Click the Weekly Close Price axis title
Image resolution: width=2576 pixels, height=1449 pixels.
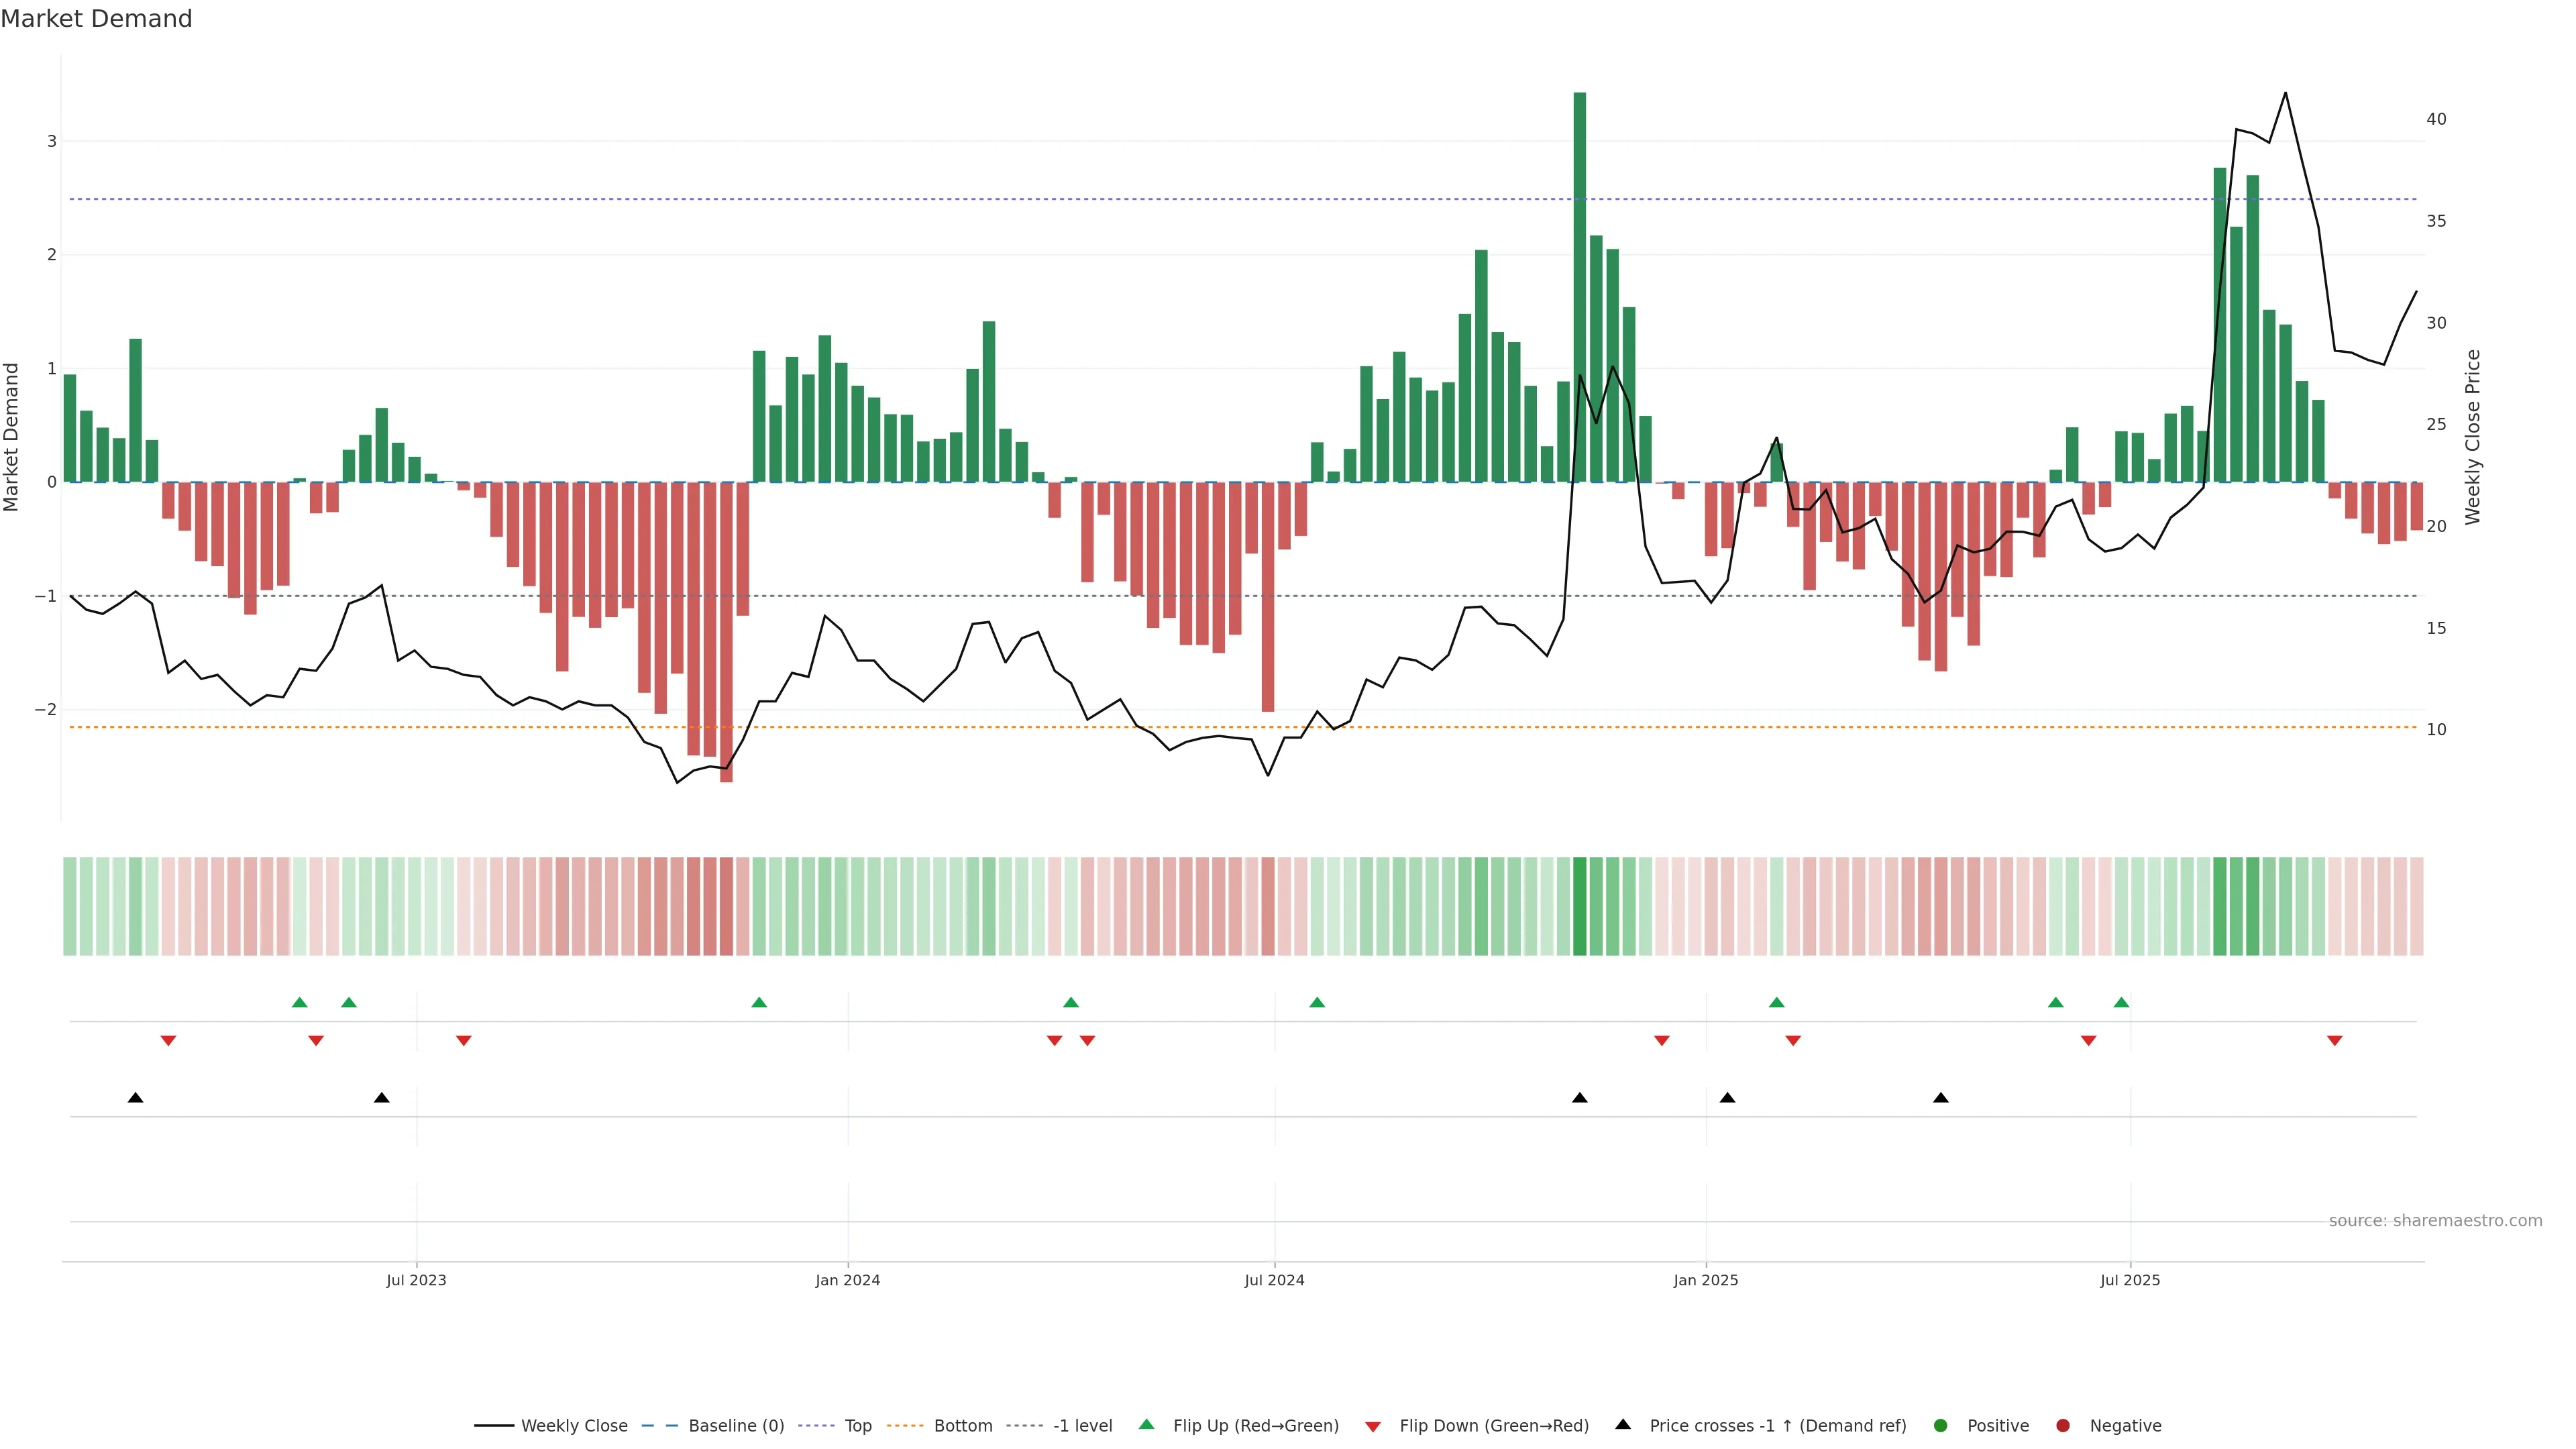pyautogui.click(x=2473, y=437)
